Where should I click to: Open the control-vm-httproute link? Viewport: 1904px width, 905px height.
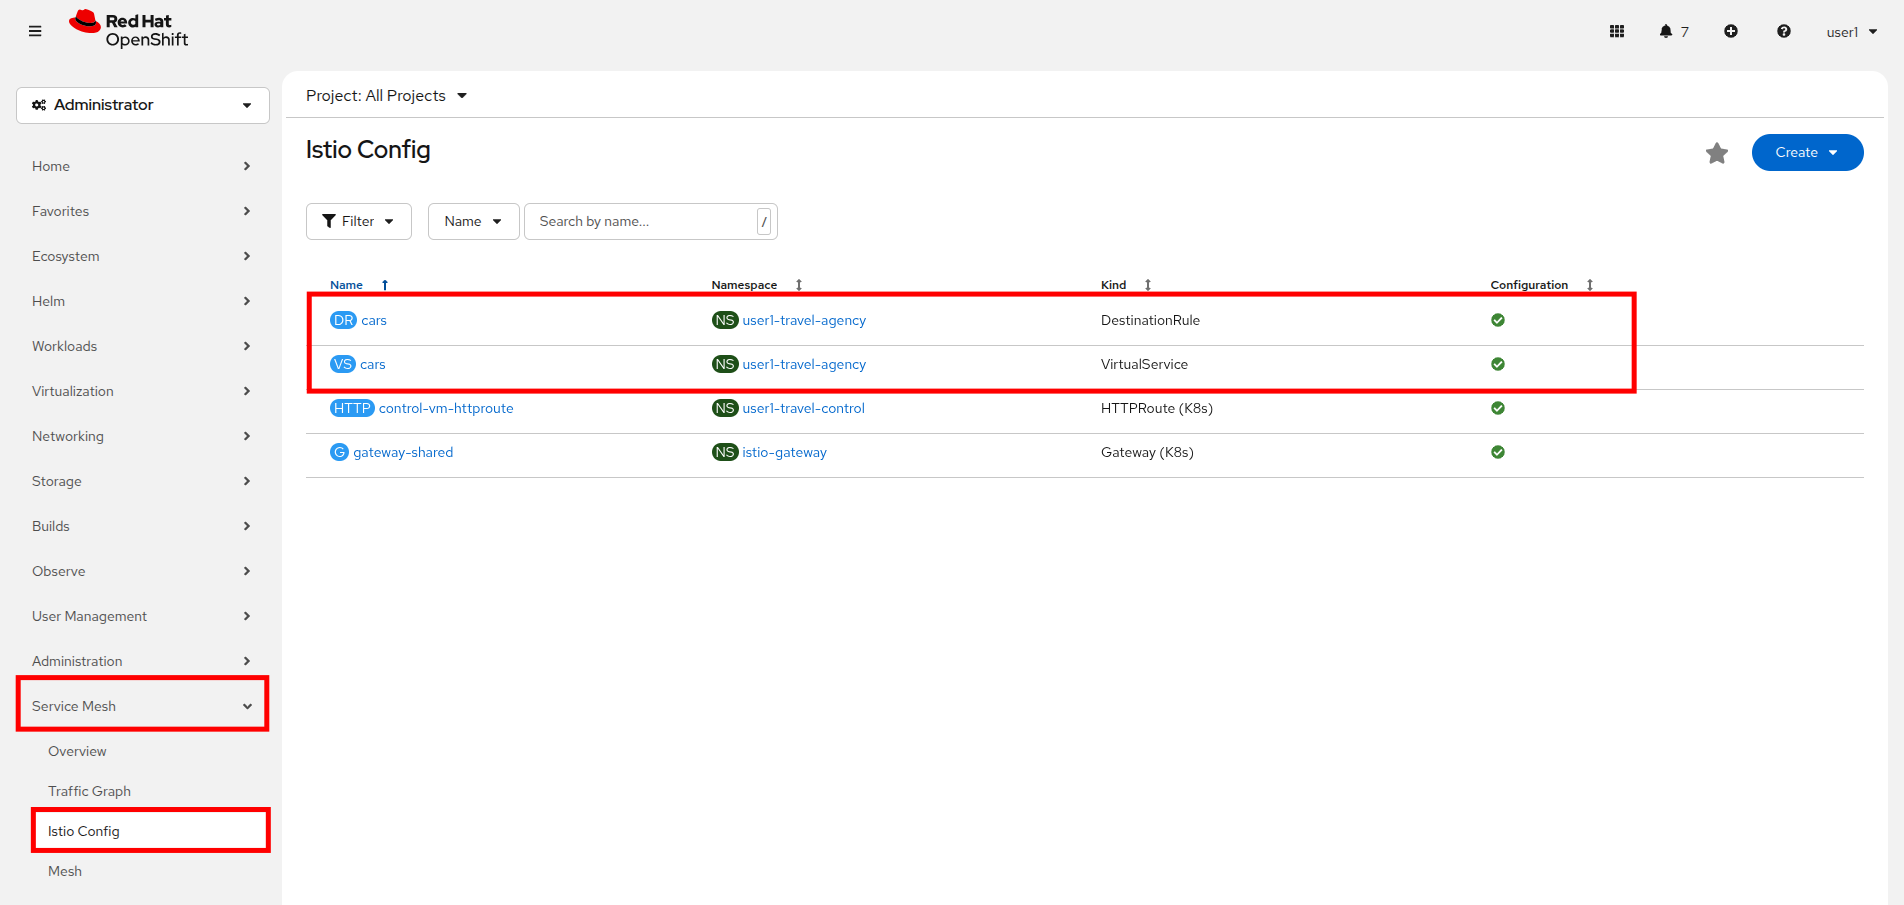point(446,408)
